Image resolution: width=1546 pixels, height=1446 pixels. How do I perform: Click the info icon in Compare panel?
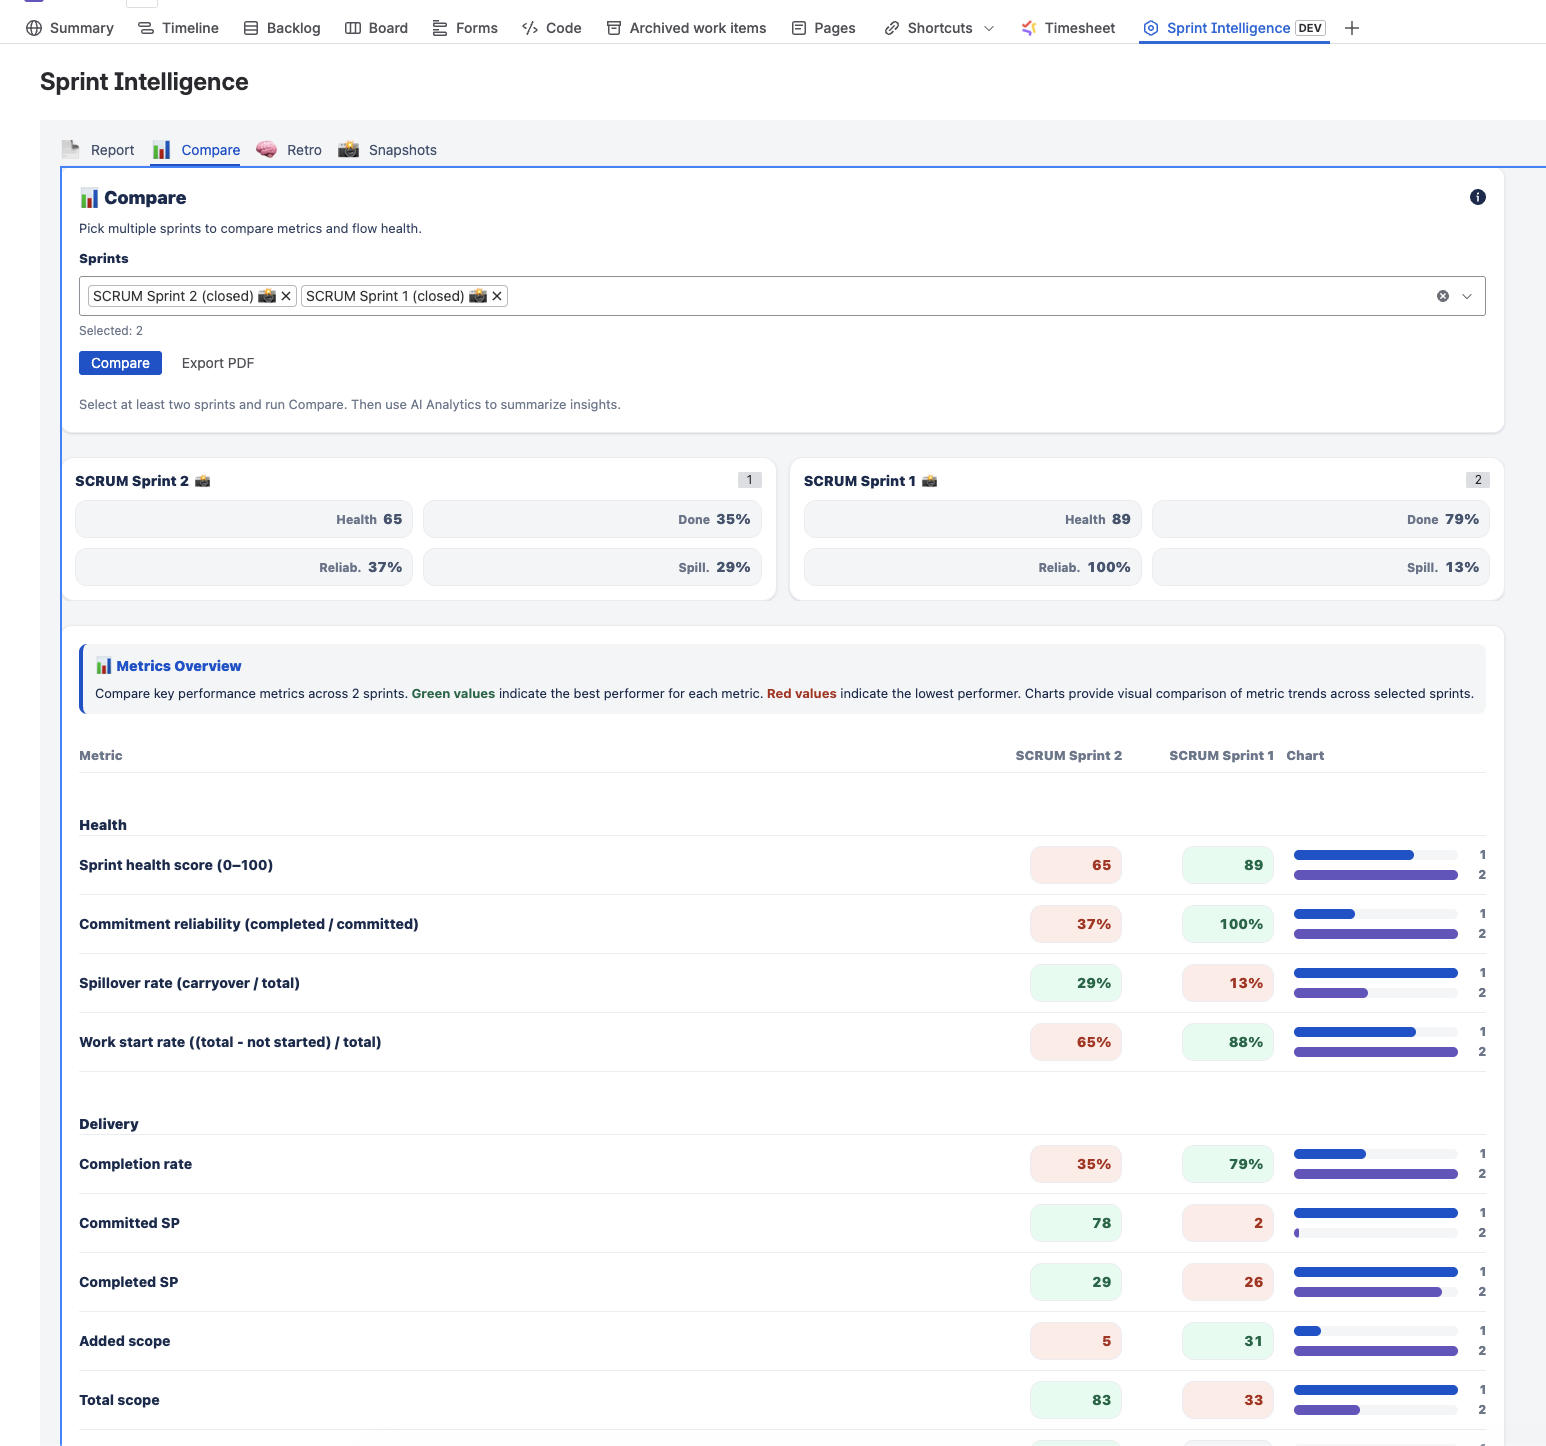coord(1478,197)
